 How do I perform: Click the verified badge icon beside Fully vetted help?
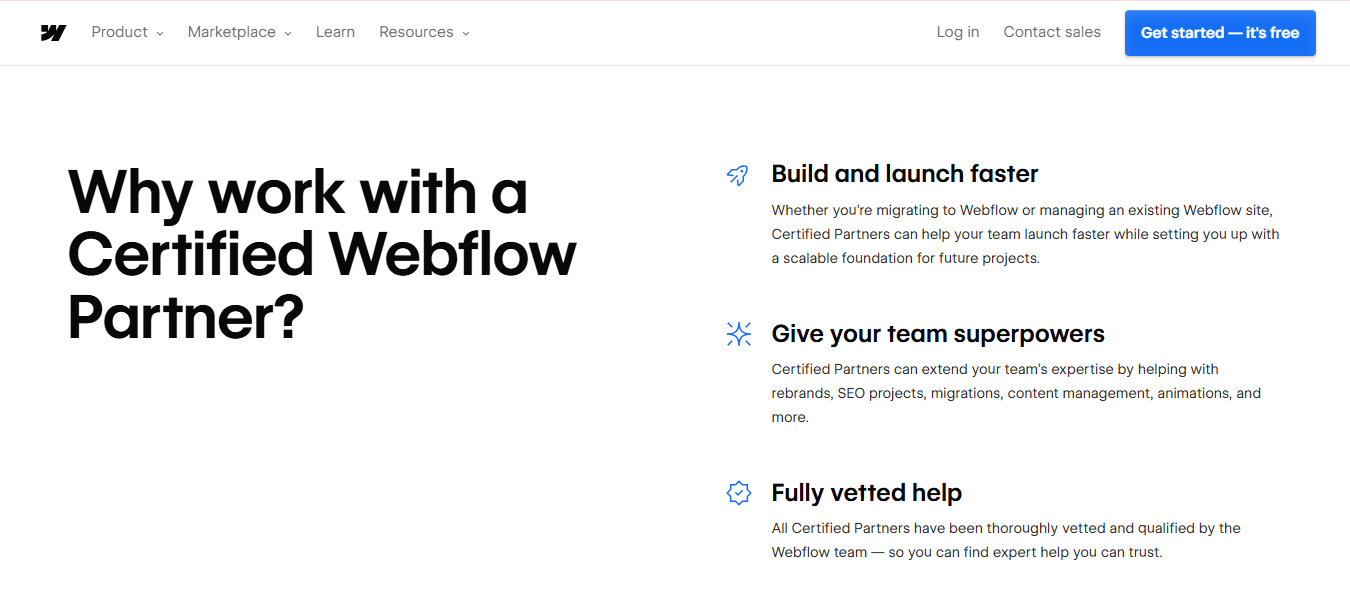738,493
